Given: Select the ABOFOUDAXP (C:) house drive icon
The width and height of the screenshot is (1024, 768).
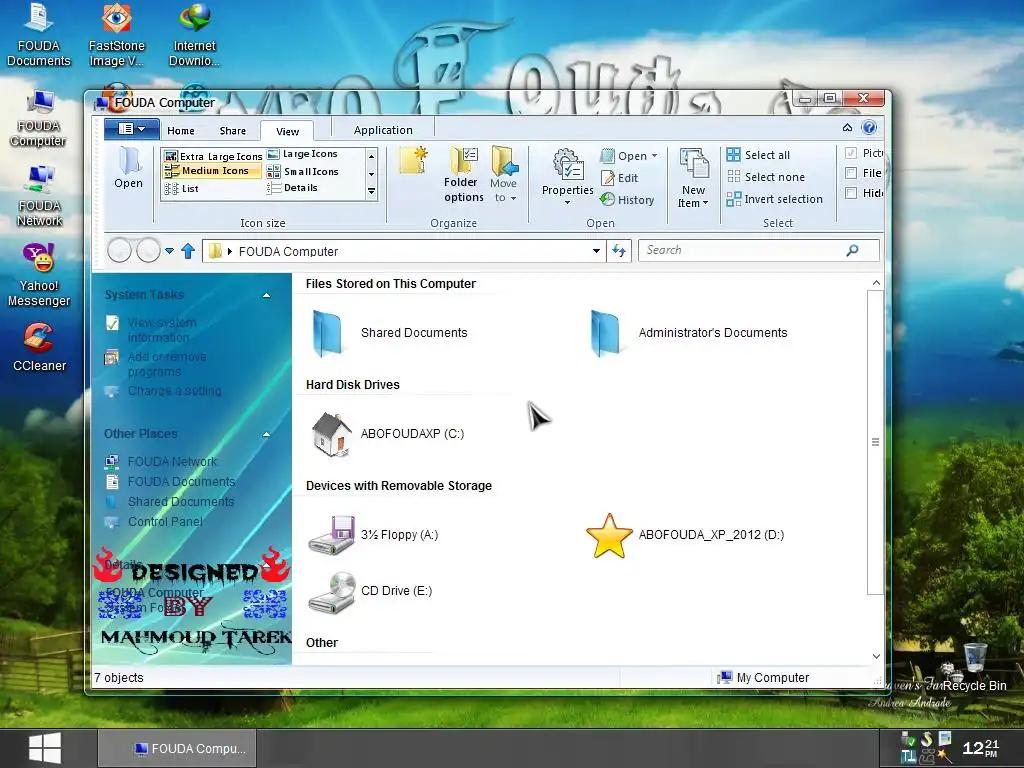Looking at the screenshot, I should (x=332, y=434).
